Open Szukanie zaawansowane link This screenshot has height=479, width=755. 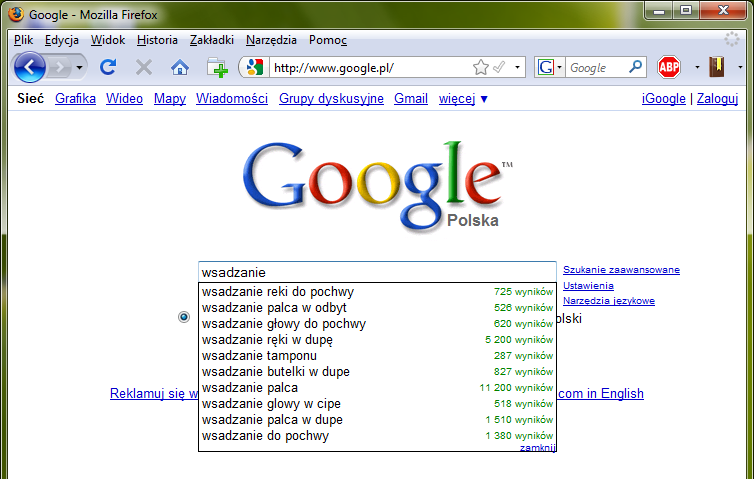[621, 270]
